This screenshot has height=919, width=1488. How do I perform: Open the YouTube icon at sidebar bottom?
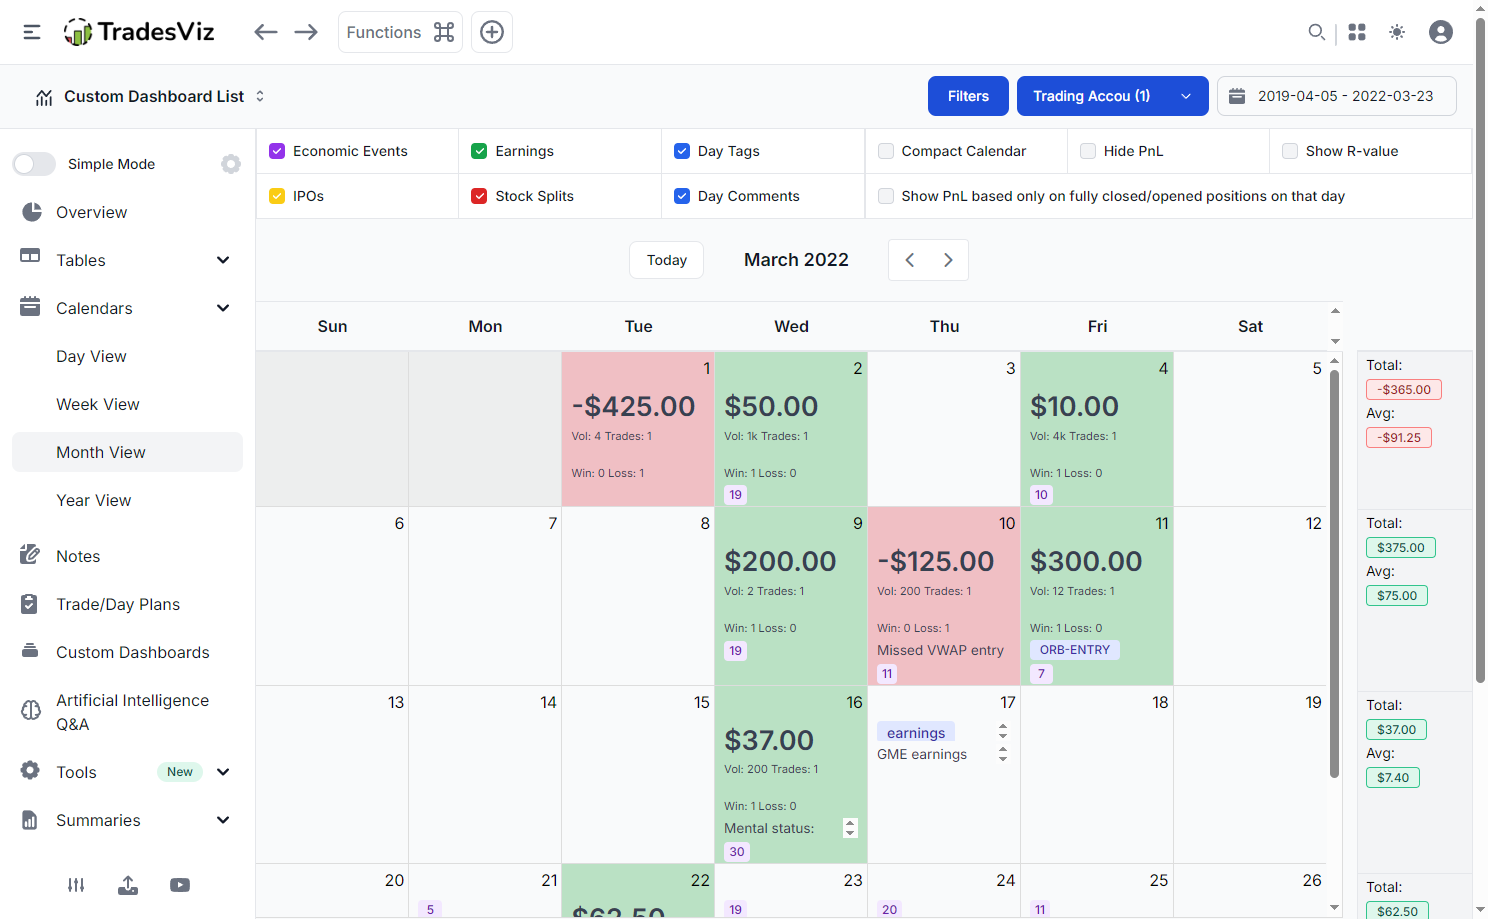pyautogui.click(x=180, y=885)
